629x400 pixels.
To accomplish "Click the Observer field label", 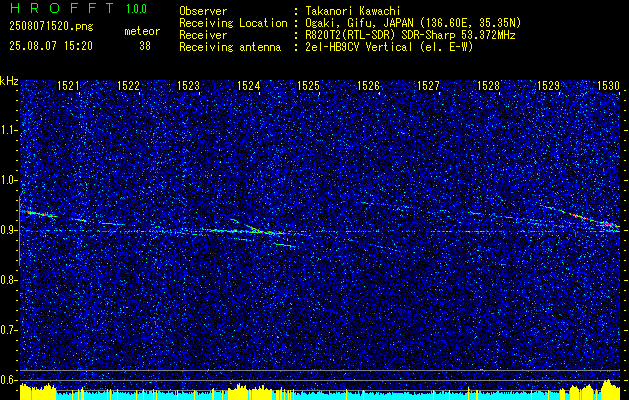I will point(203,12).
